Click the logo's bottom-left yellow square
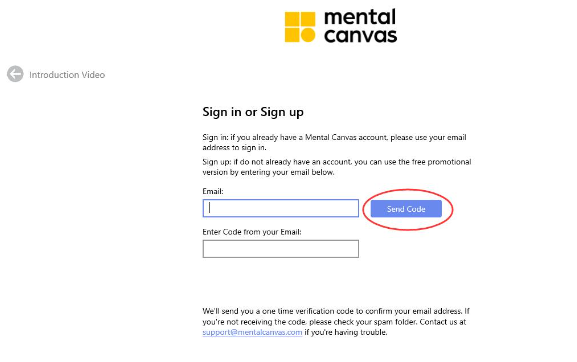577x362 pixels. [292, 35]
